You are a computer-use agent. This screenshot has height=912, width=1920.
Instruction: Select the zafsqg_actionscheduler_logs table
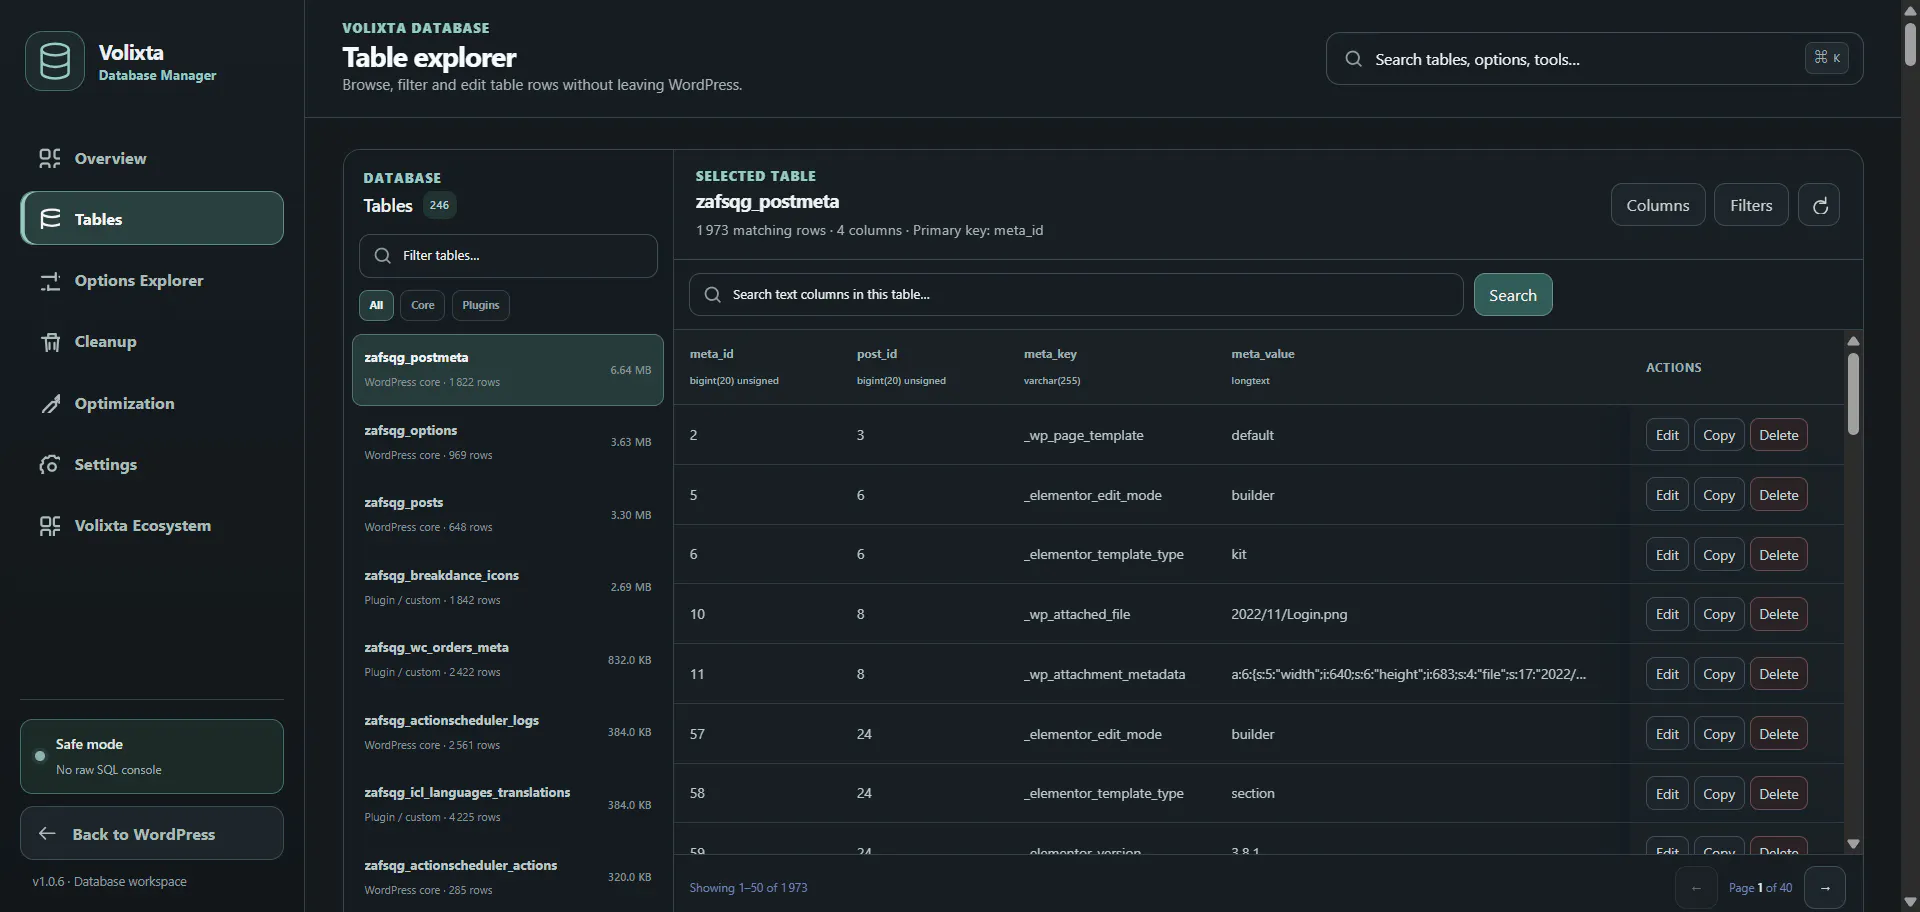coord(508,732)
